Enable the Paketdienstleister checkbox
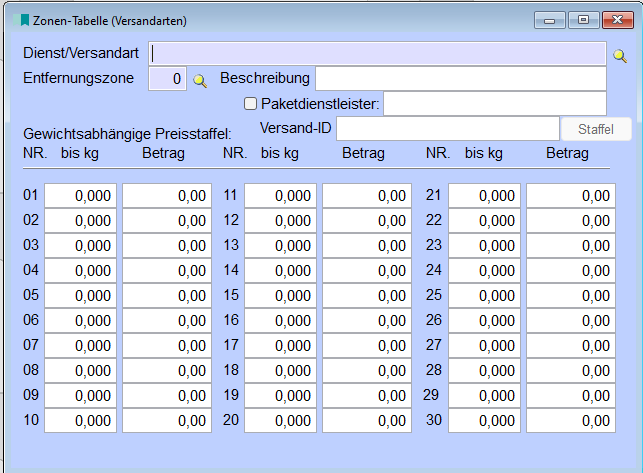 [251, 103]
